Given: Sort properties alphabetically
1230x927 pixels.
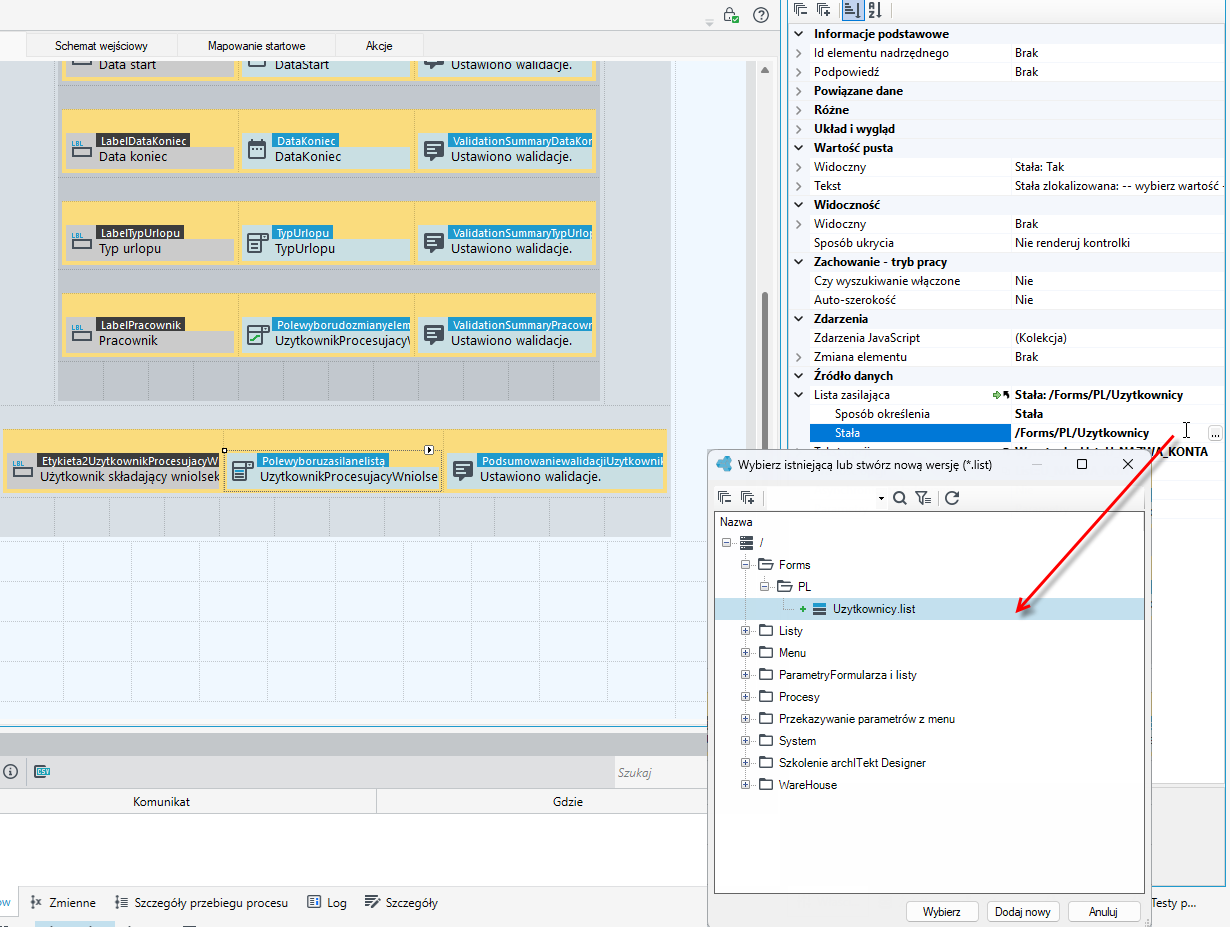Looking at the screenshot, I should click(875, 10).
